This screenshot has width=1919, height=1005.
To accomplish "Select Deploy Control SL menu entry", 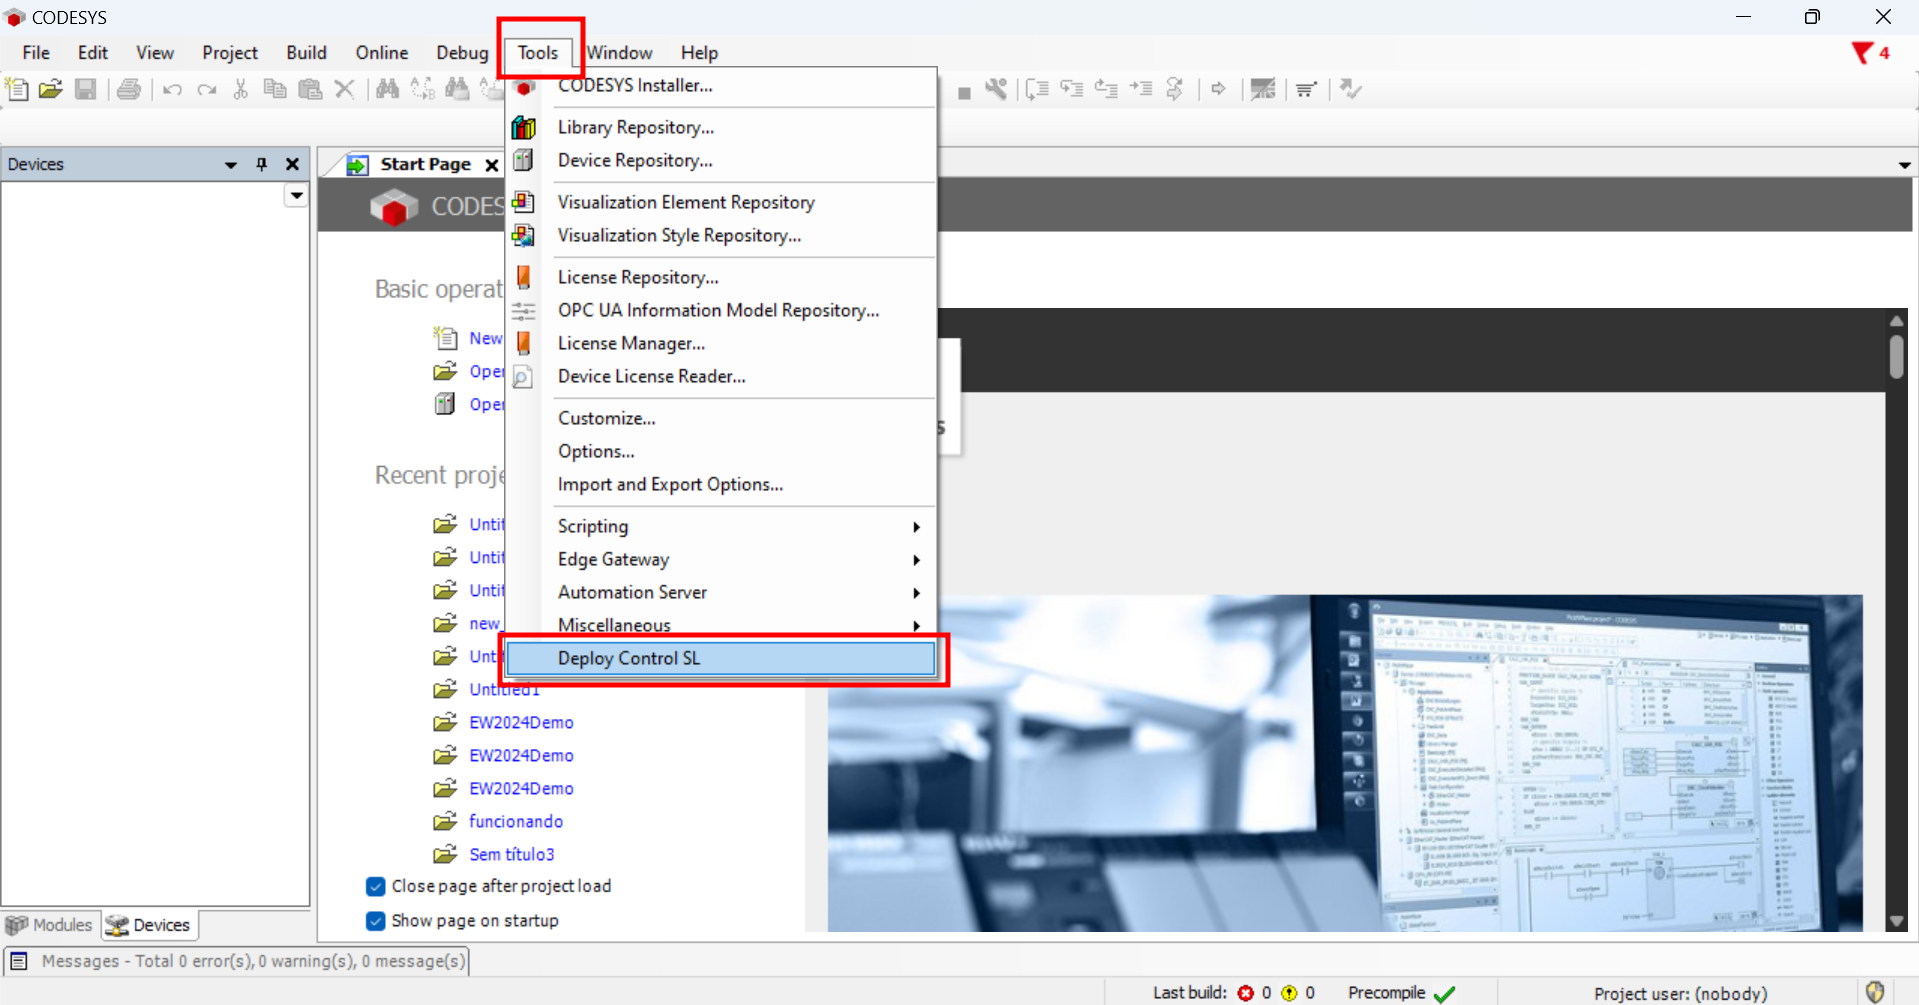I will click(x=720, y=658).
